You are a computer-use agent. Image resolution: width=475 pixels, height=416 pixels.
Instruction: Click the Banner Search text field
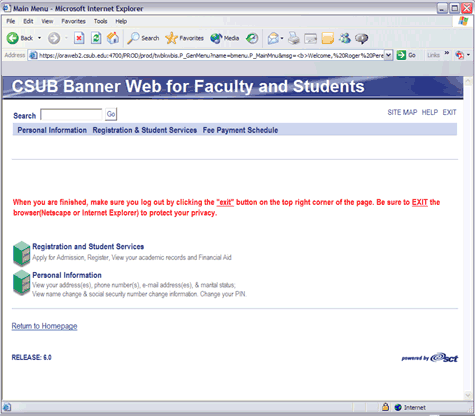[71, 115]
